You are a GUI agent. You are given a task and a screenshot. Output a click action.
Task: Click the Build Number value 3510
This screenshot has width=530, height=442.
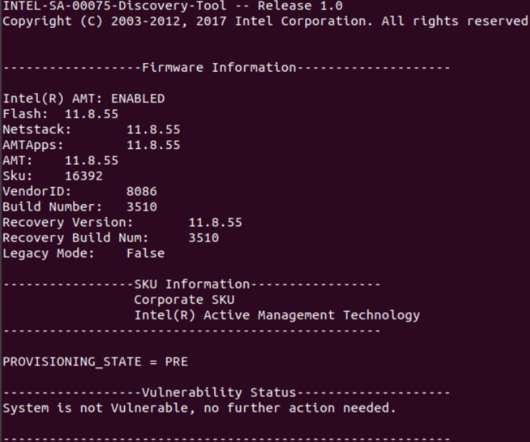(x=142, y=207)
